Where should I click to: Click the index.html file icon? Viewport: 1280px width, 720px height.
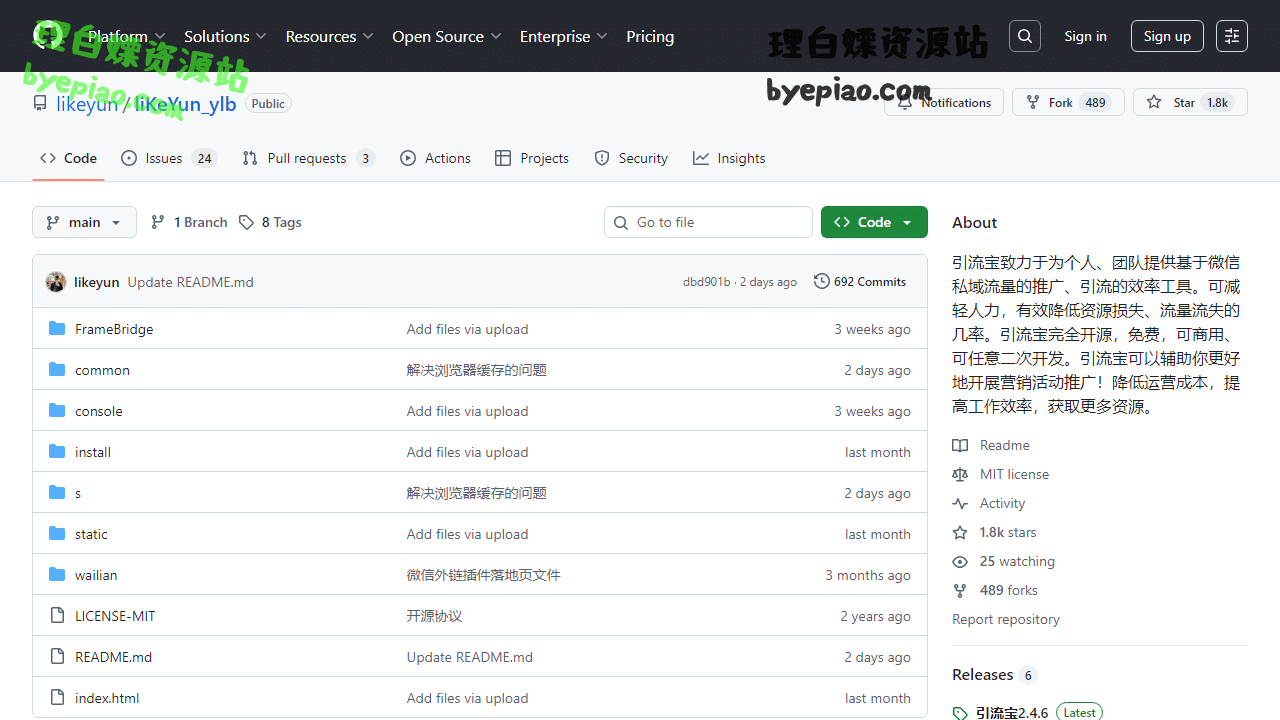click(57, 698)
